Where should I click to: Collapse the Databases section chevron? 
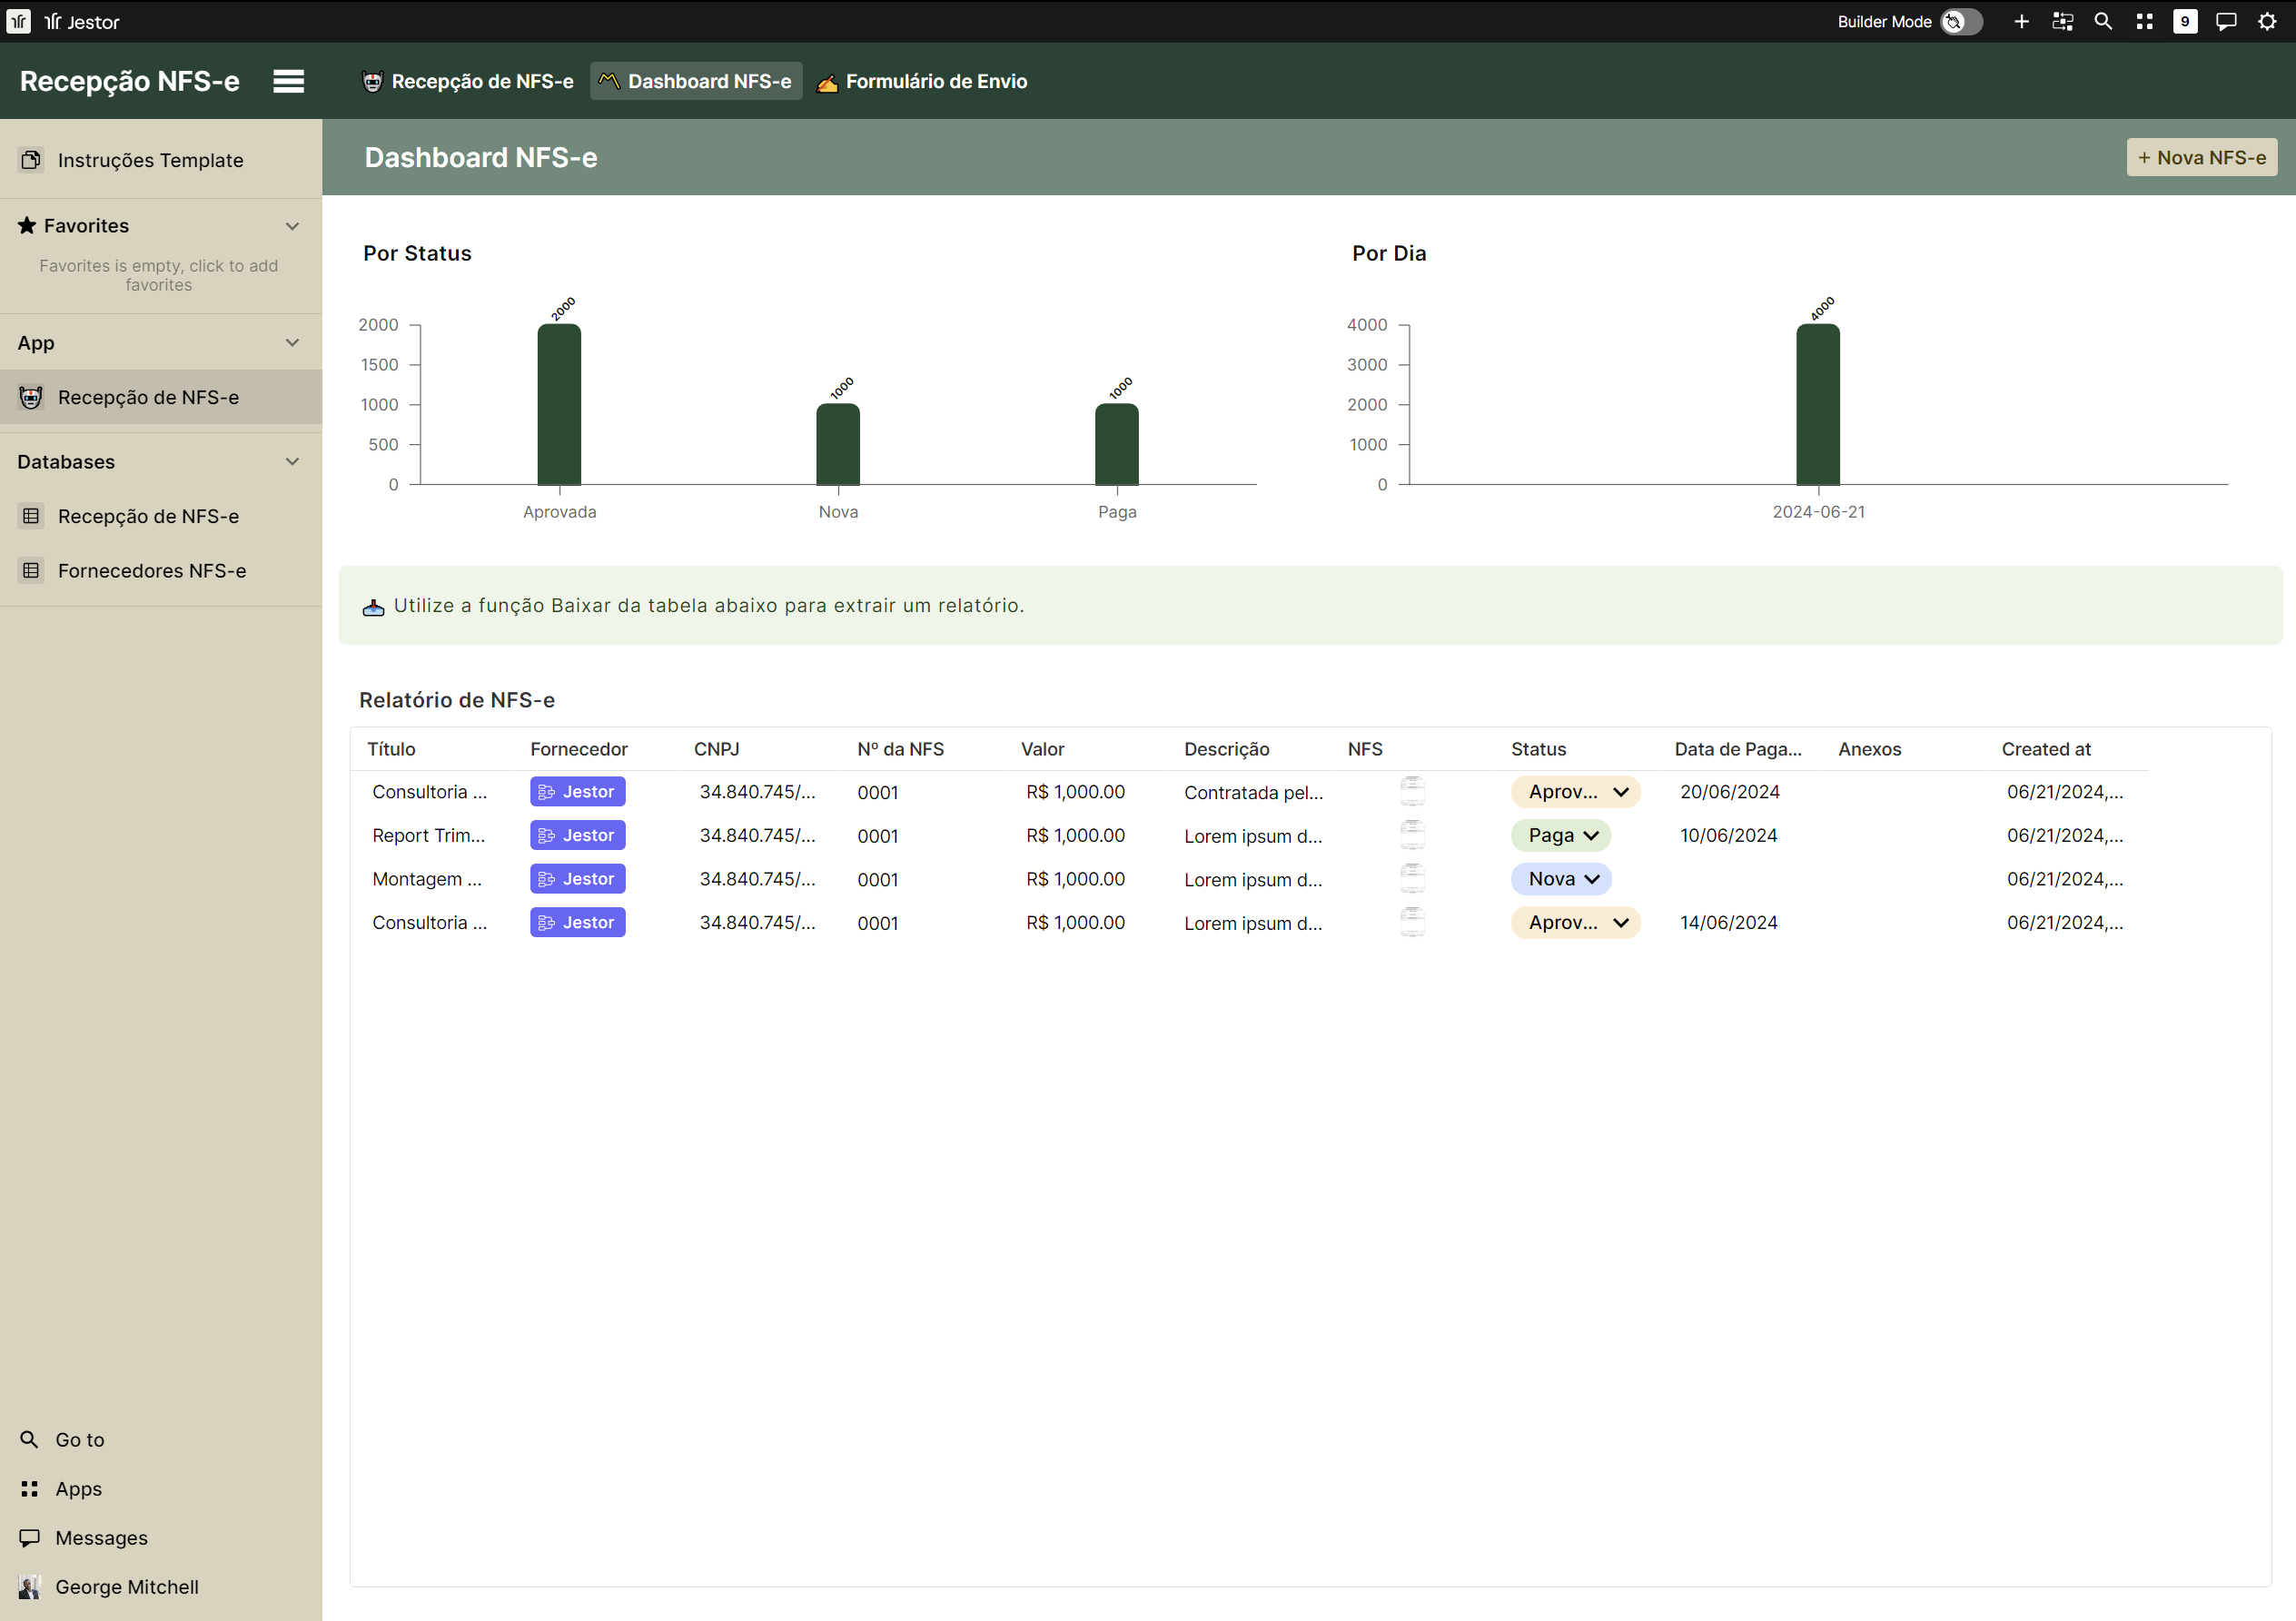click(292, 462)
